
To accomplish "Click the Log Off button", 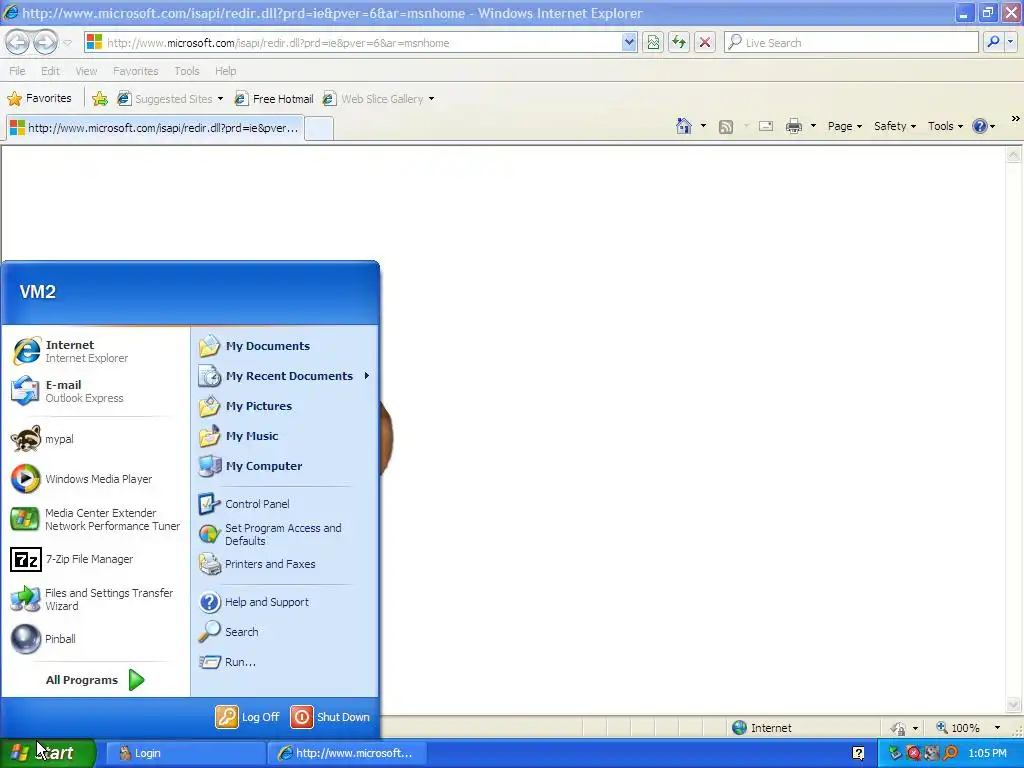I will tap(248, 717).
